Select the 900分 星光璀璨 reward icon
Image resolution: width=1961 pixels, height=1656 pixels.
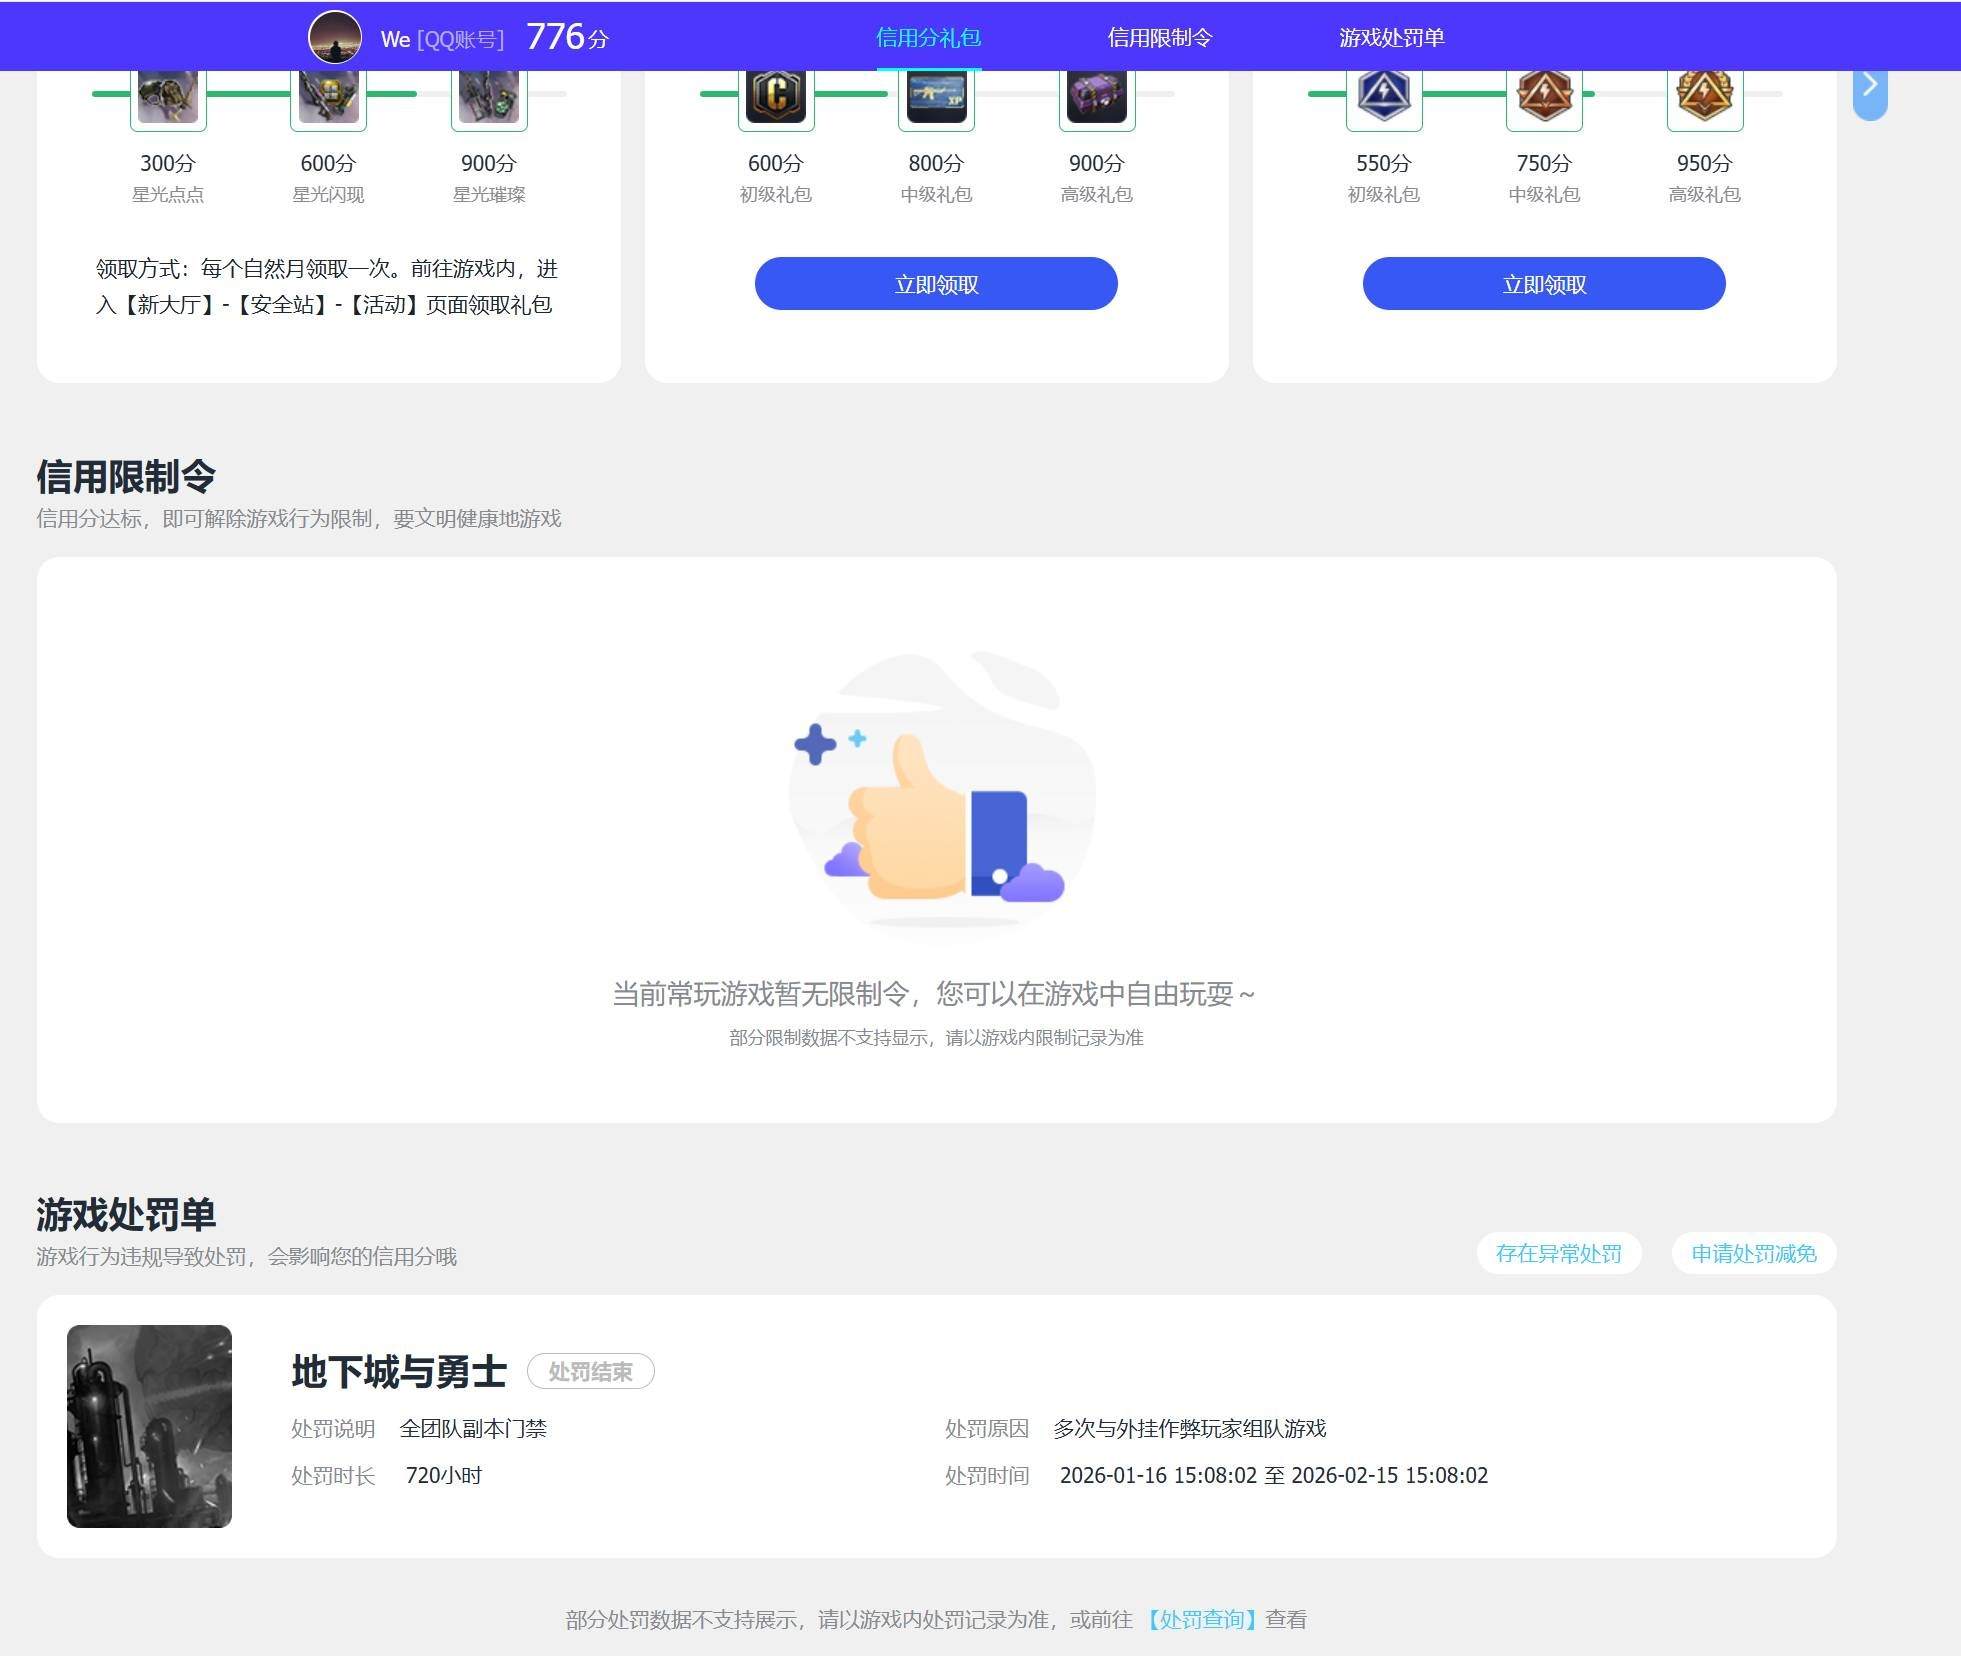tap(489, 100)
